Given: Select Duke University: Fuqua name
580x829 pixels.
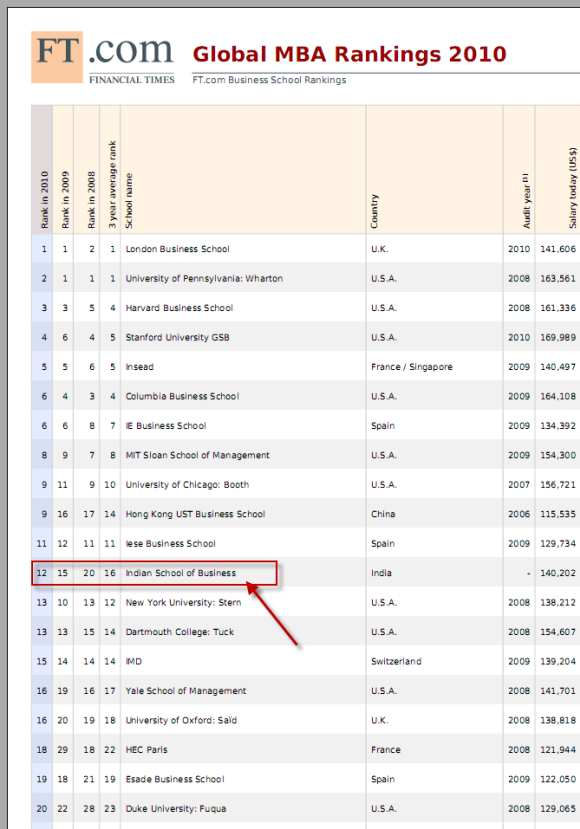Looking at the screenshot, I should point(176,809).
